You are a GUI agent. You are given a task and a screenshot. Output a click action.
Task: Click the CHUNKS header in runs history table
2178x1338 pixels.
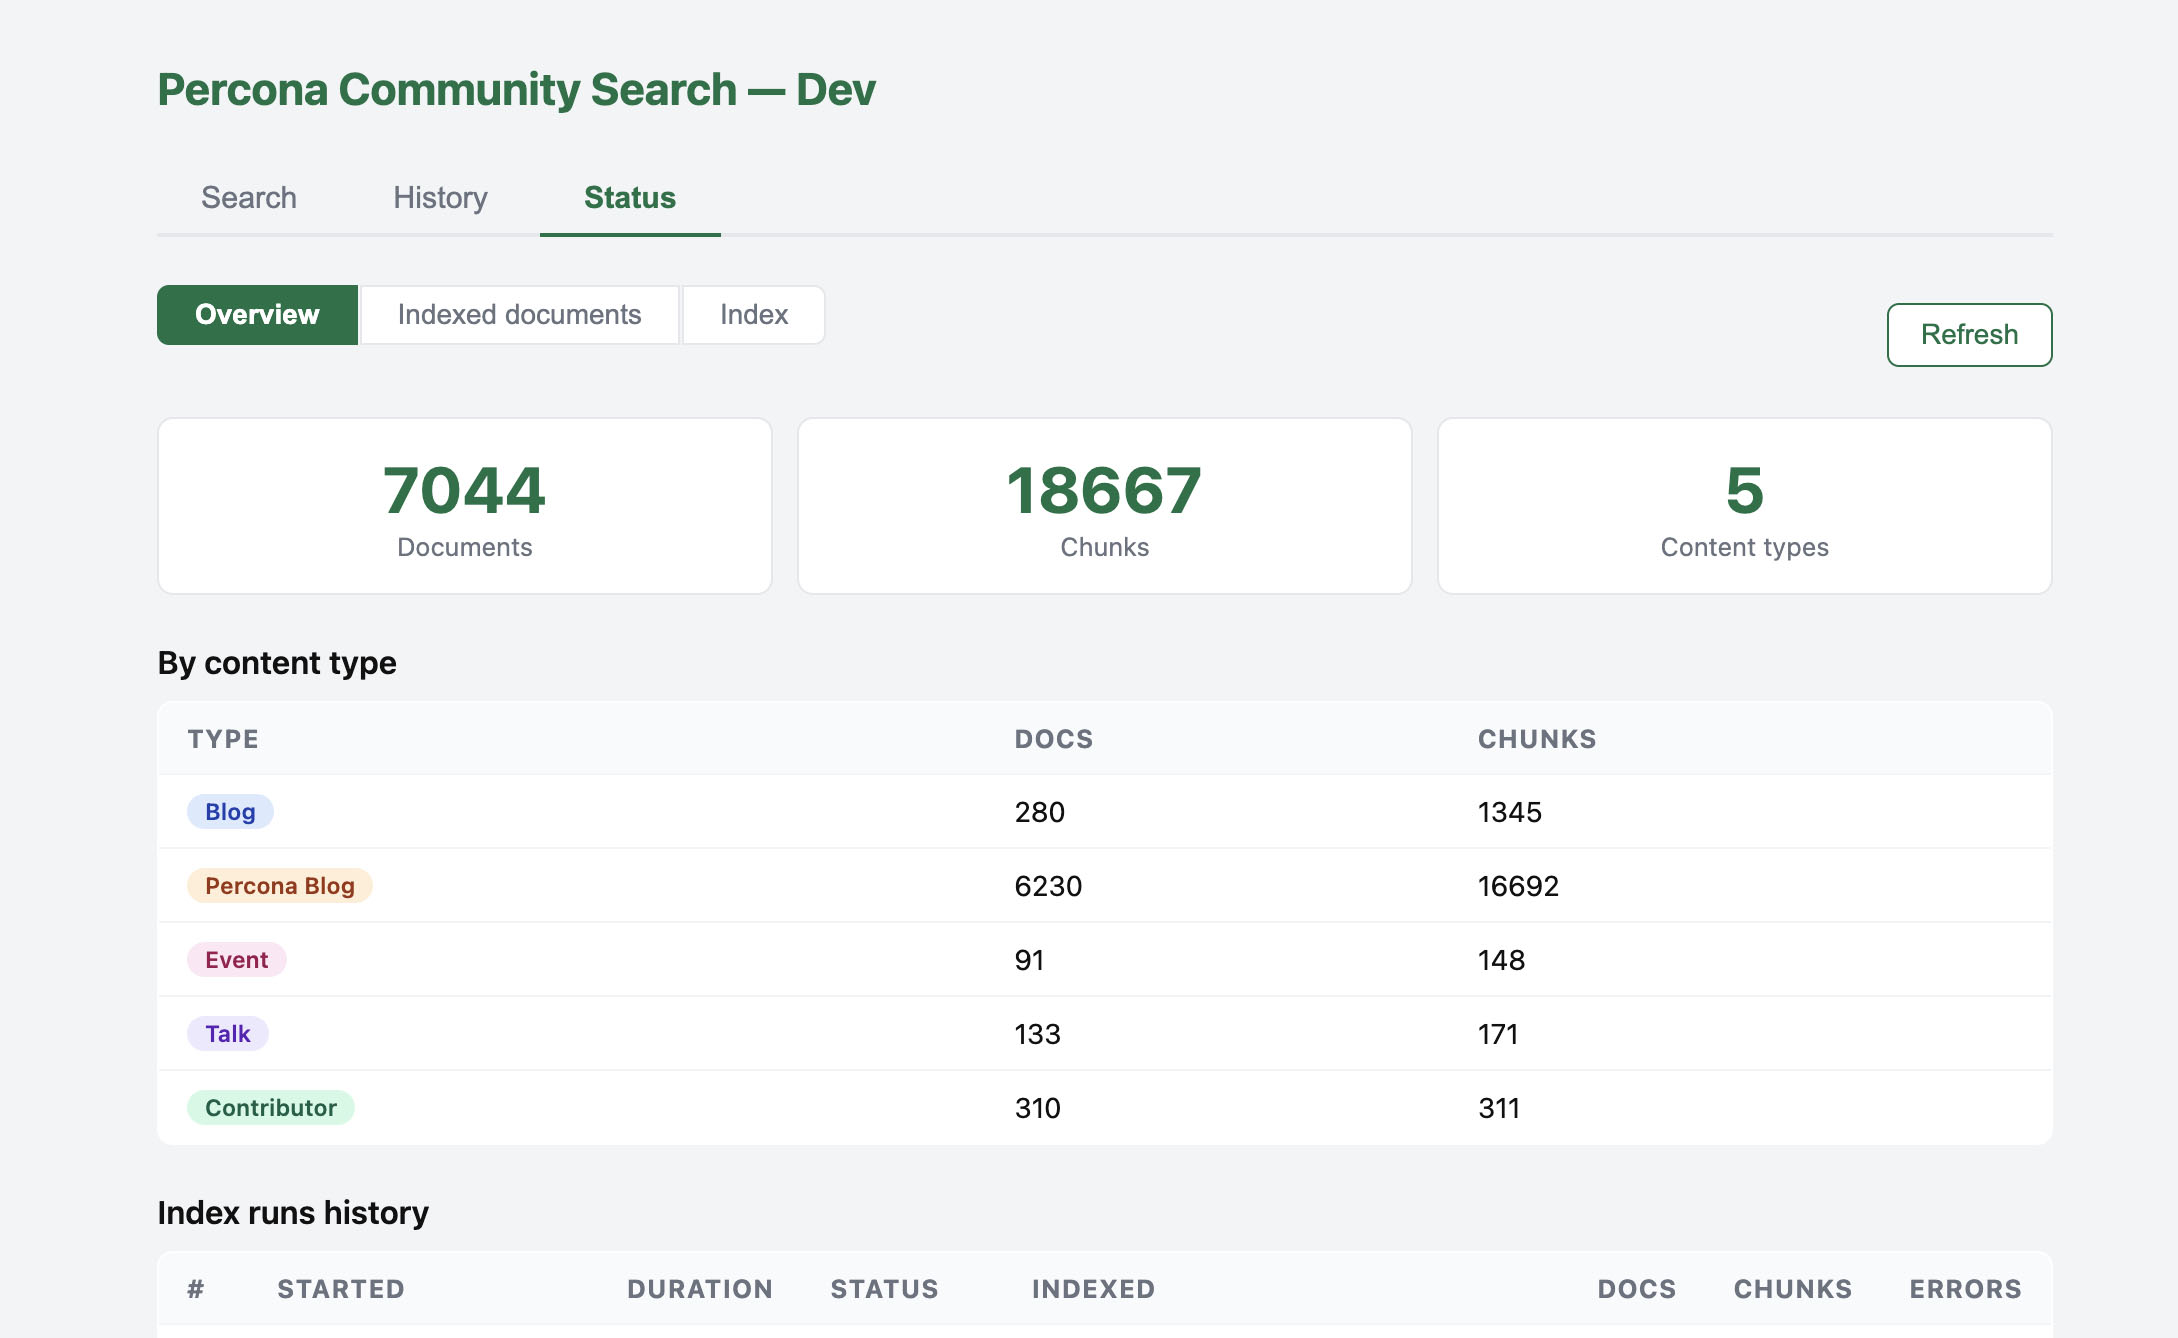(1793, 1289)
